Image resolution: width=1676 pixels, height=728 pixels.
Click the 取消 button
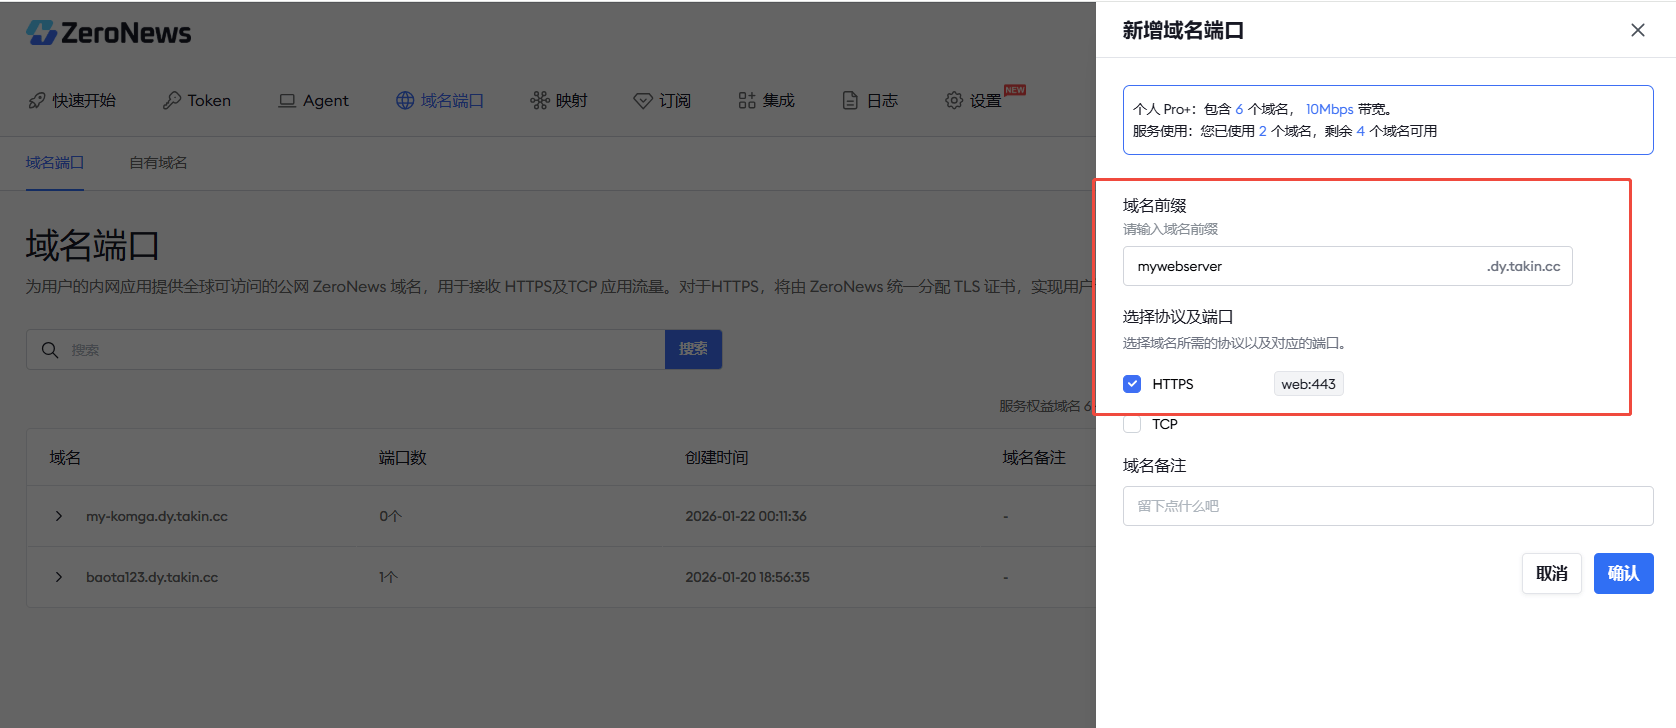click(x=1551, y=573)
